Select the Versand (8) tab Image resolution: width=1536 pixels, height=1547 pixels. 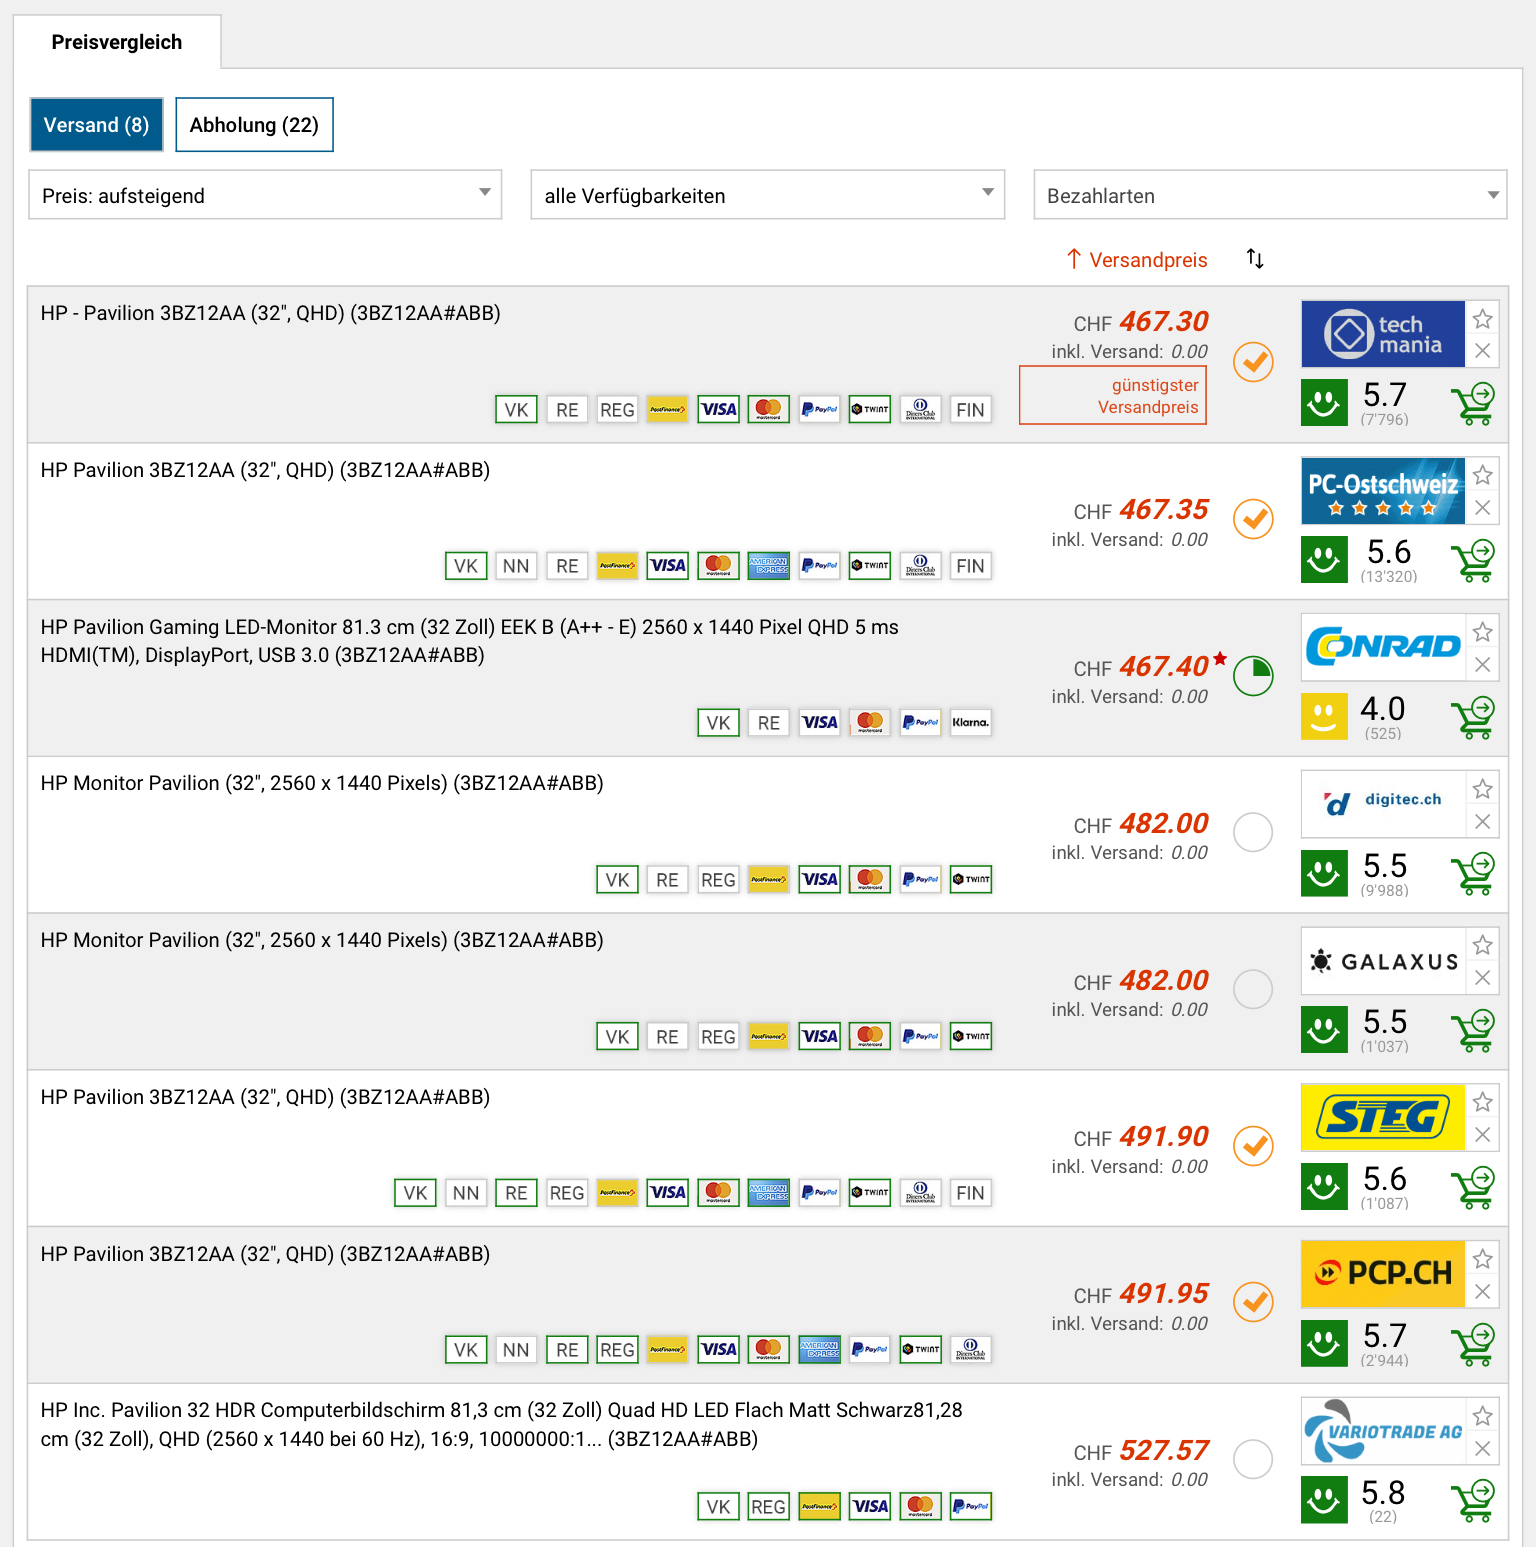(96, 125)
